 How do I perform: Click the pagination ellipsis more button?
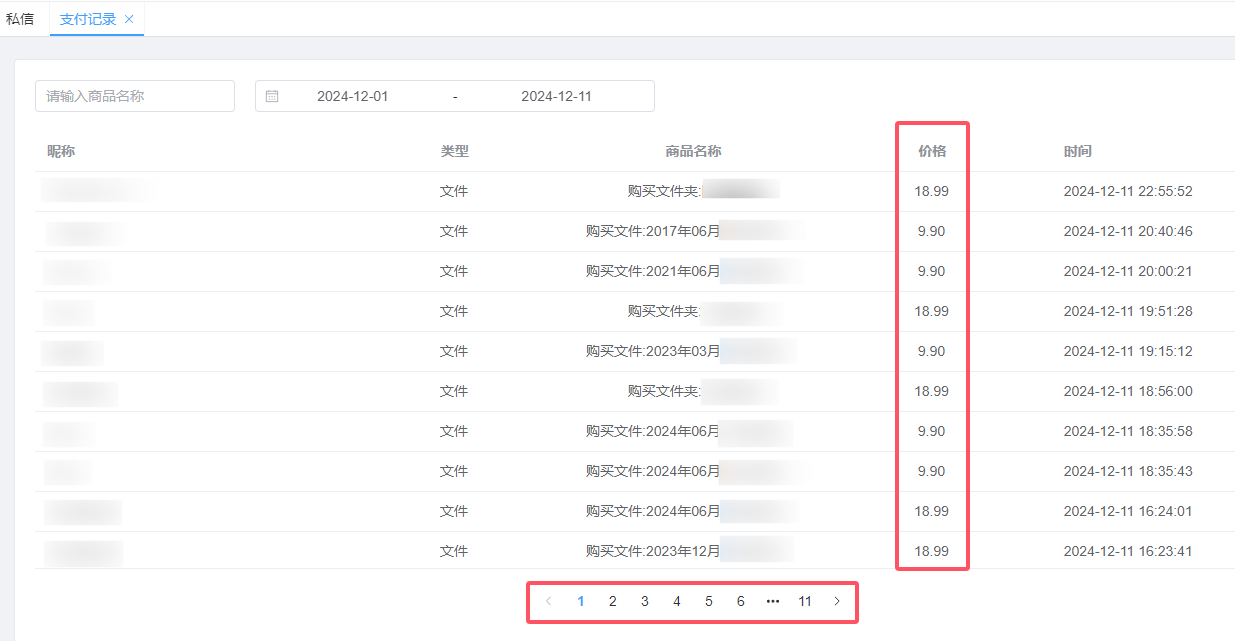click(x=773, y=601)
